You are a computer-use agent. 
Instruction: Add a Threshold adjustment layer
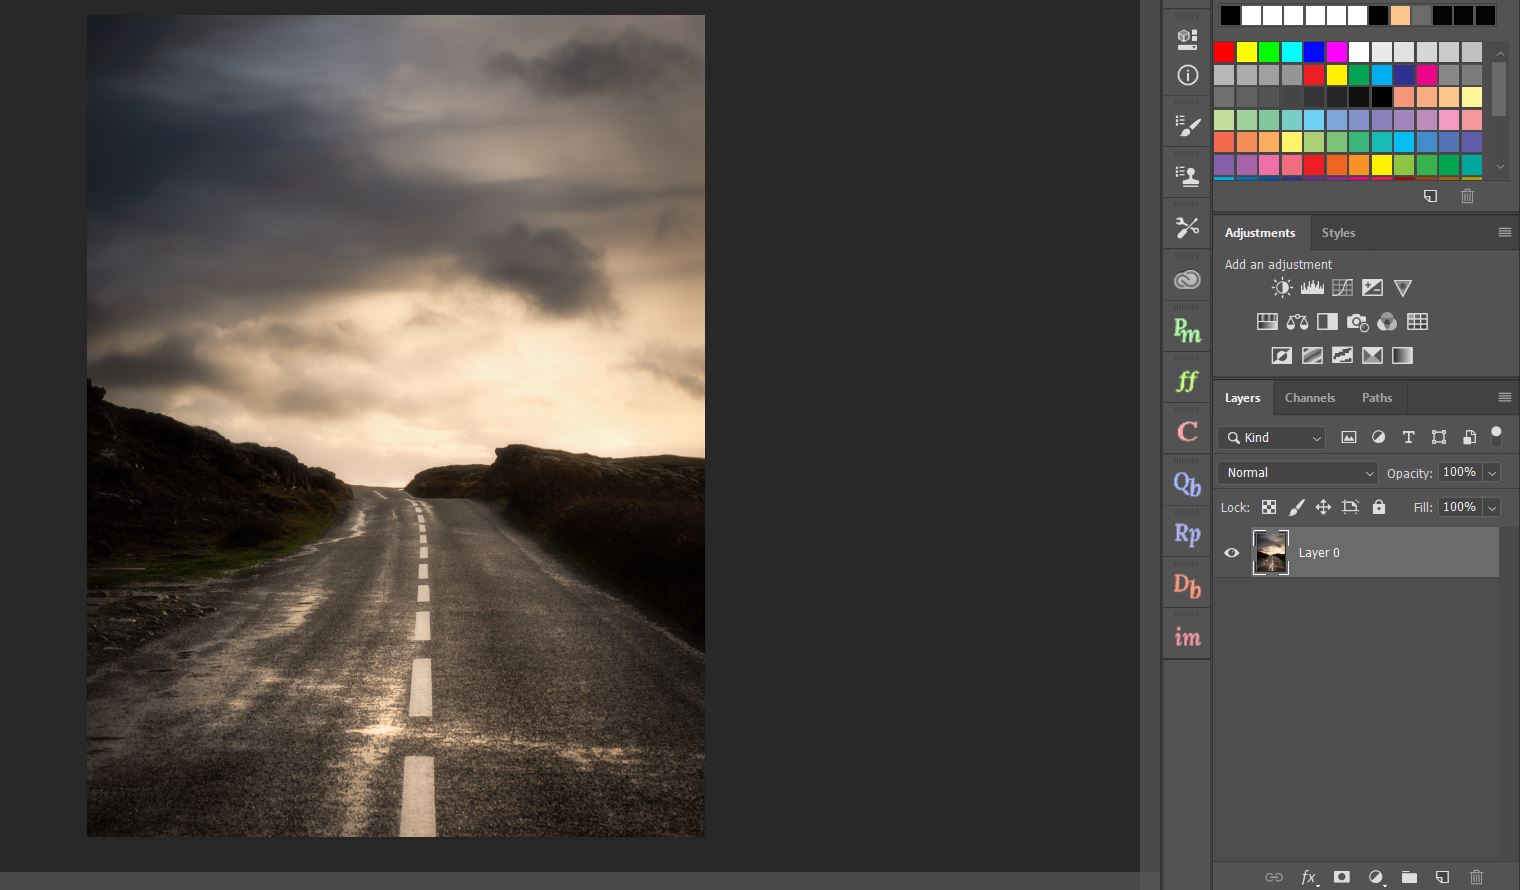pos(1342,356)
